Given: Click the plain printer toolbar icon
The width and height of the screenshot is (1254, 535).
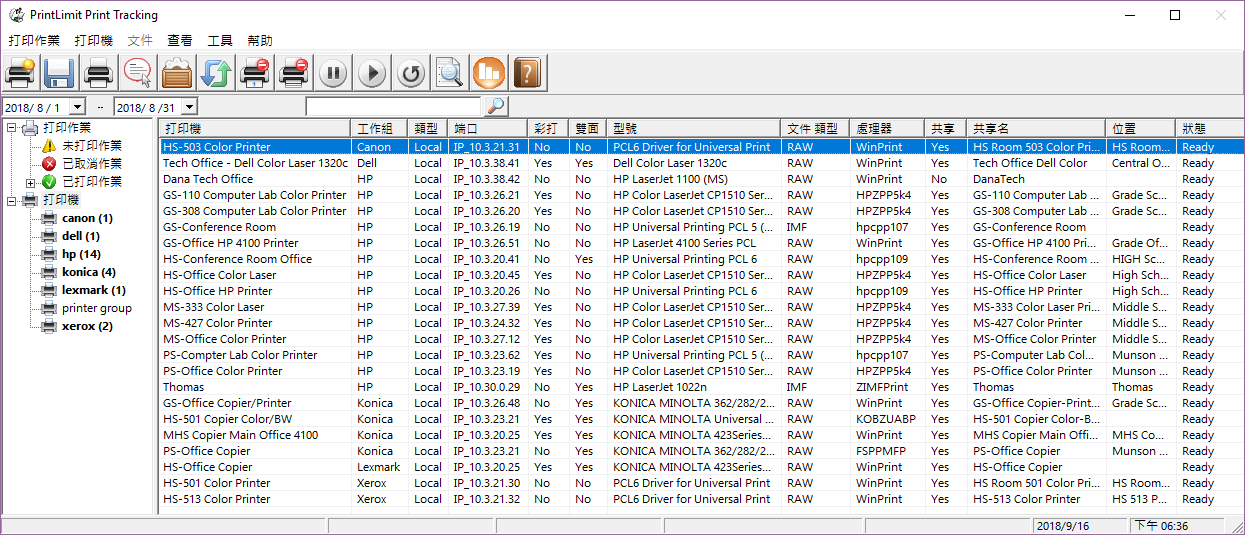Looking at the screenshot, I should click(98, 73).
